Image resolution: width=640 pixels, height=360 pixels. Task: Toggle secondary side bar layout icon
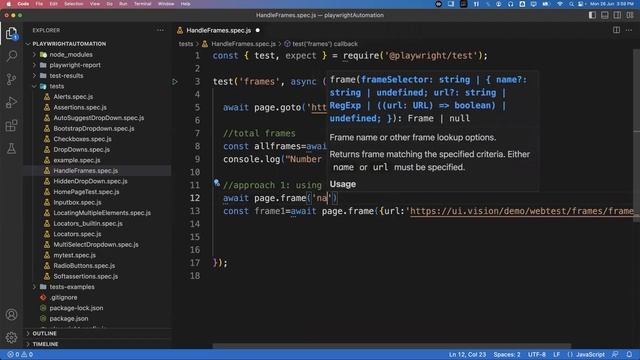pyautogui.click(x=618, y=15)
